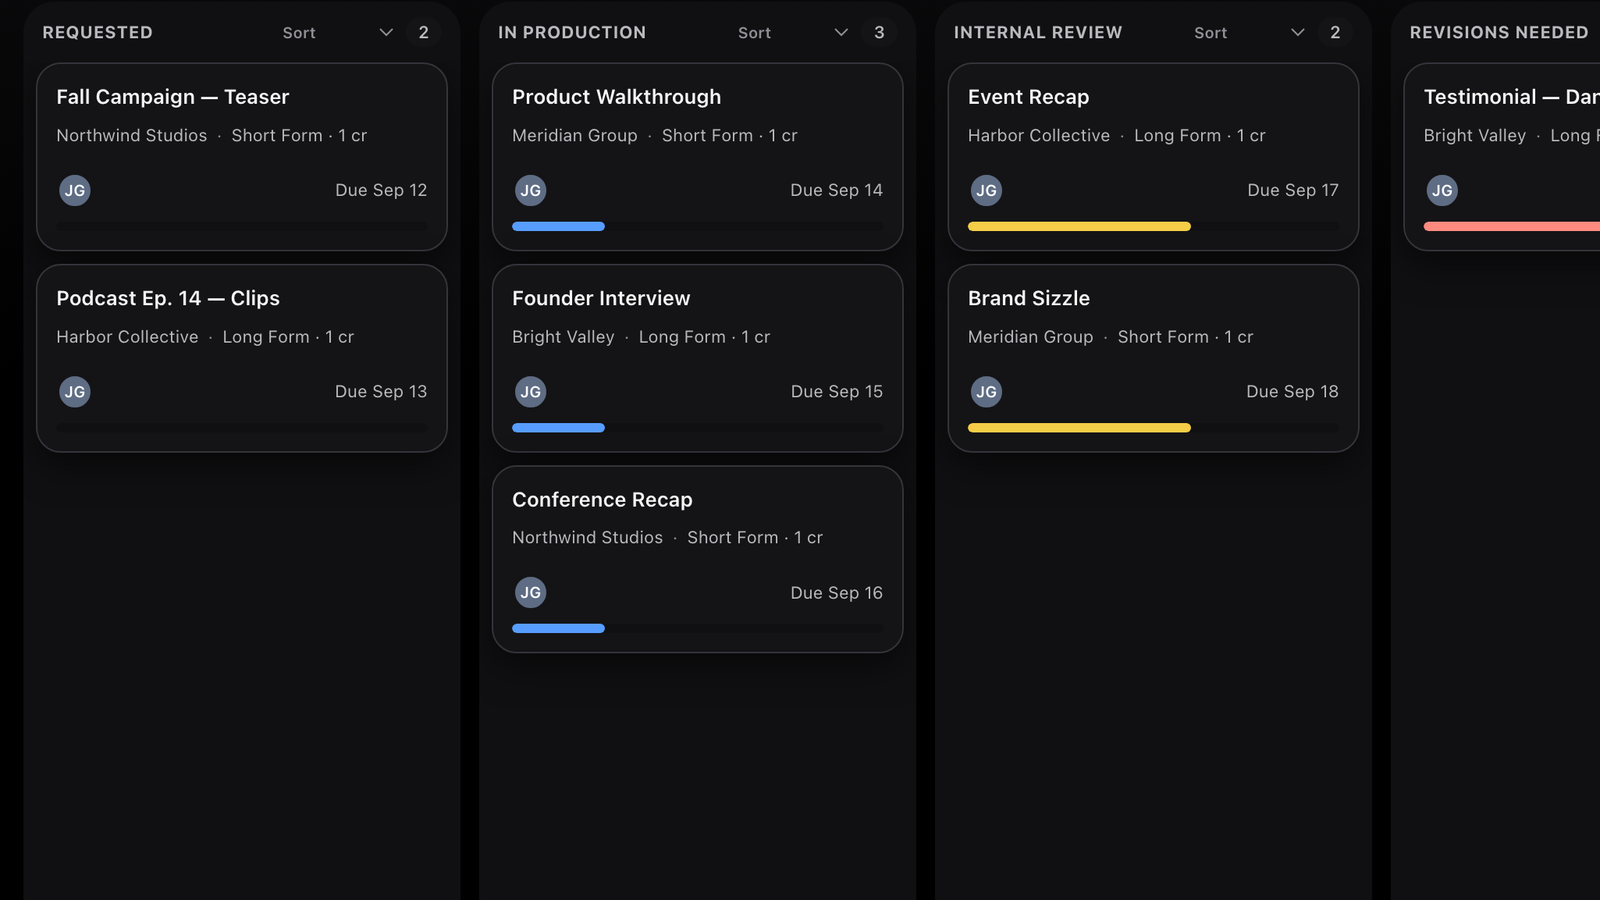Click JG avatar on Founder Interview card
Screen dimensions: 1600x900
[x=531, y=392]
